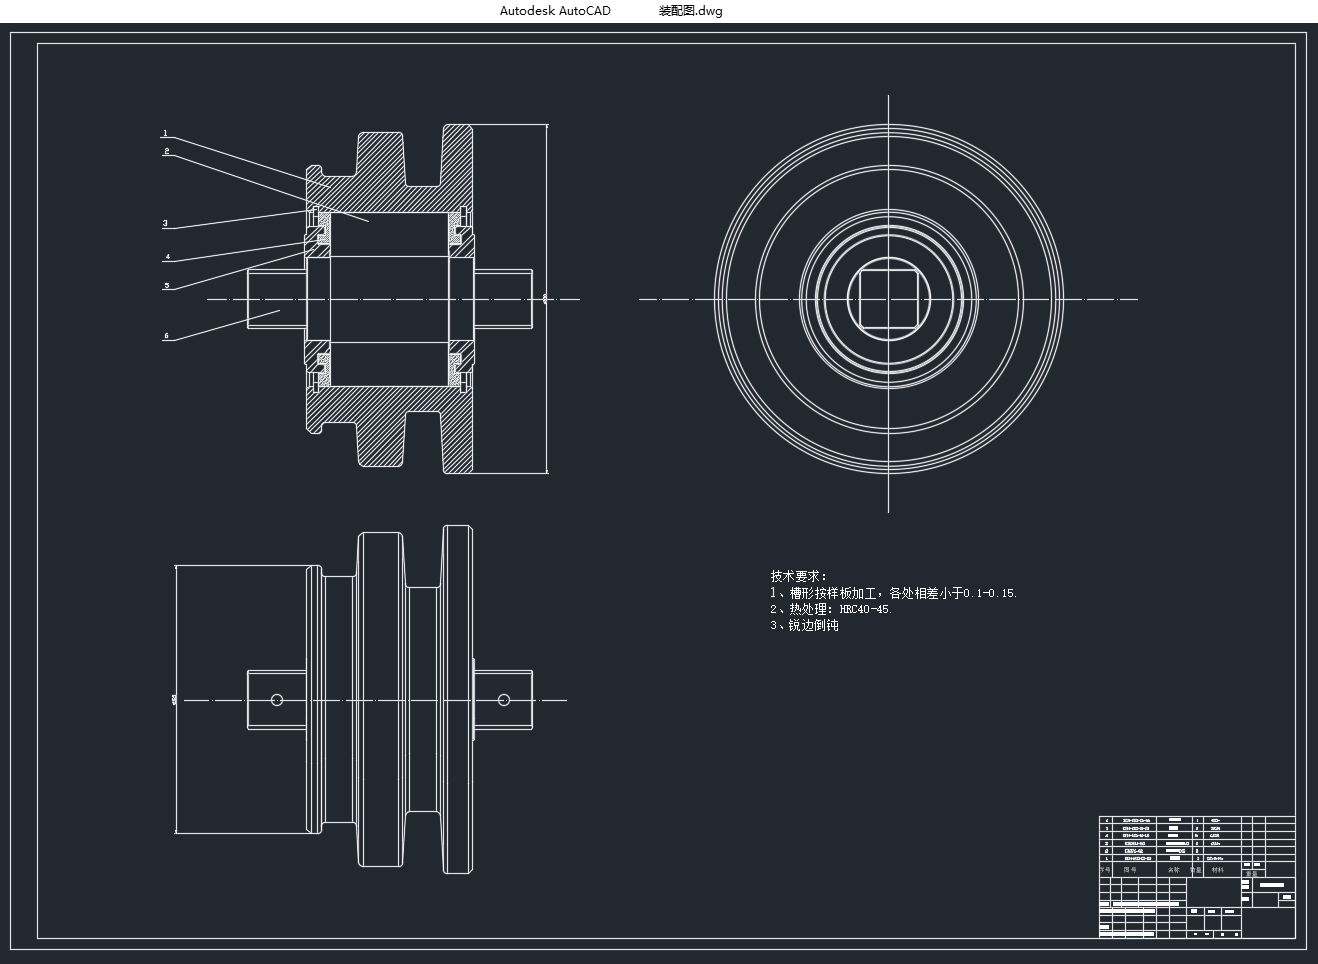Select the first technical requirement about 槽形按样板加工
Image resolution: width=1318 pixels, height=964 pixels.
[893, 593]
